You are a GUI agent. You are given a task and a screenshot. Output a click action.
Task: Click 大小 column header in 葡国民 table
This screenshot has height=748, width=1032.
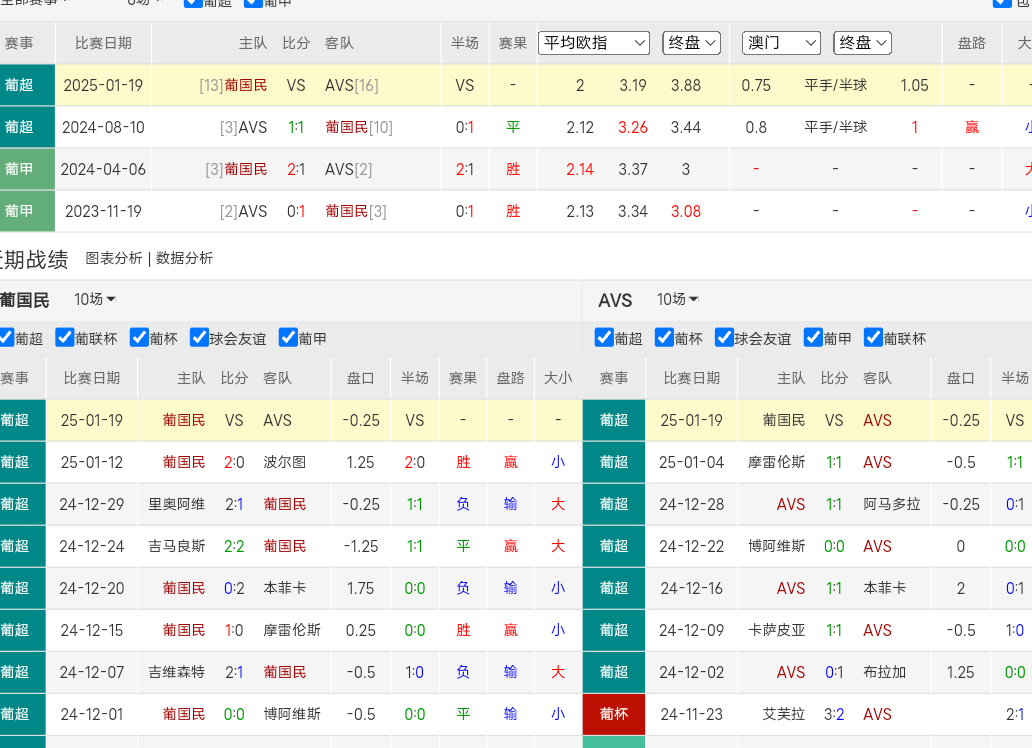tap(558, 378)
